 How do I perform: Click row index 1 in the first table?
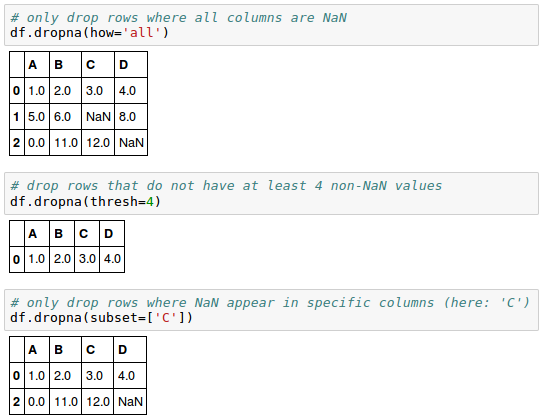coord(17,117)
